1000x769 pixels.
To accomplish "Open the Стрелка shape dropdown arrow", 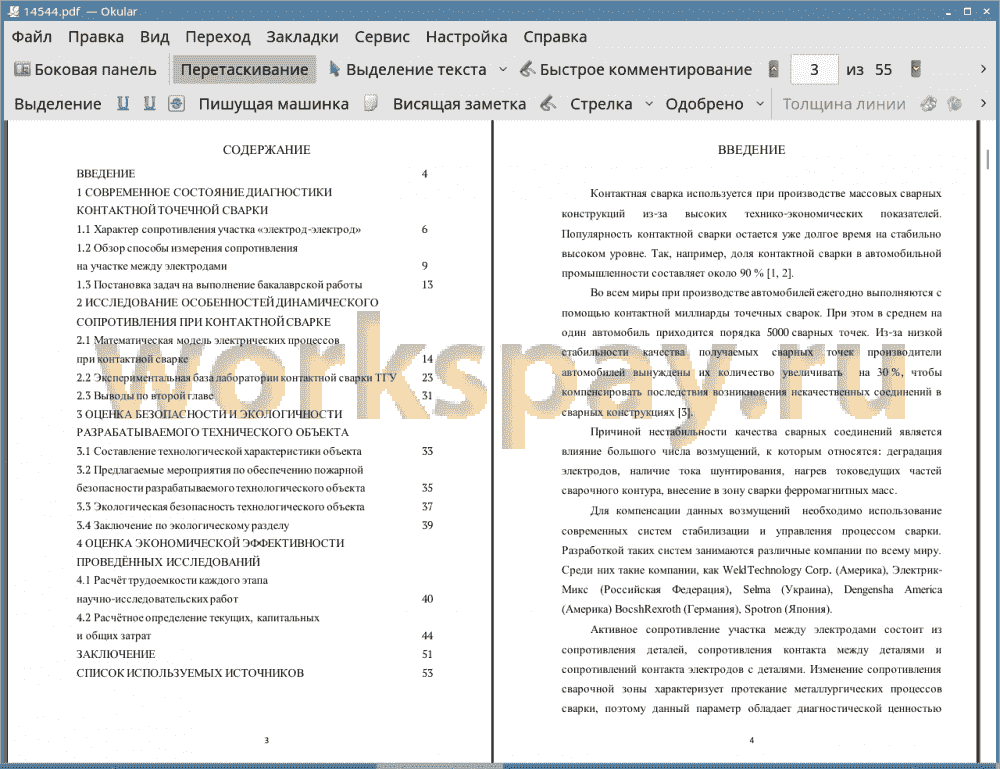I will [649, 104].
